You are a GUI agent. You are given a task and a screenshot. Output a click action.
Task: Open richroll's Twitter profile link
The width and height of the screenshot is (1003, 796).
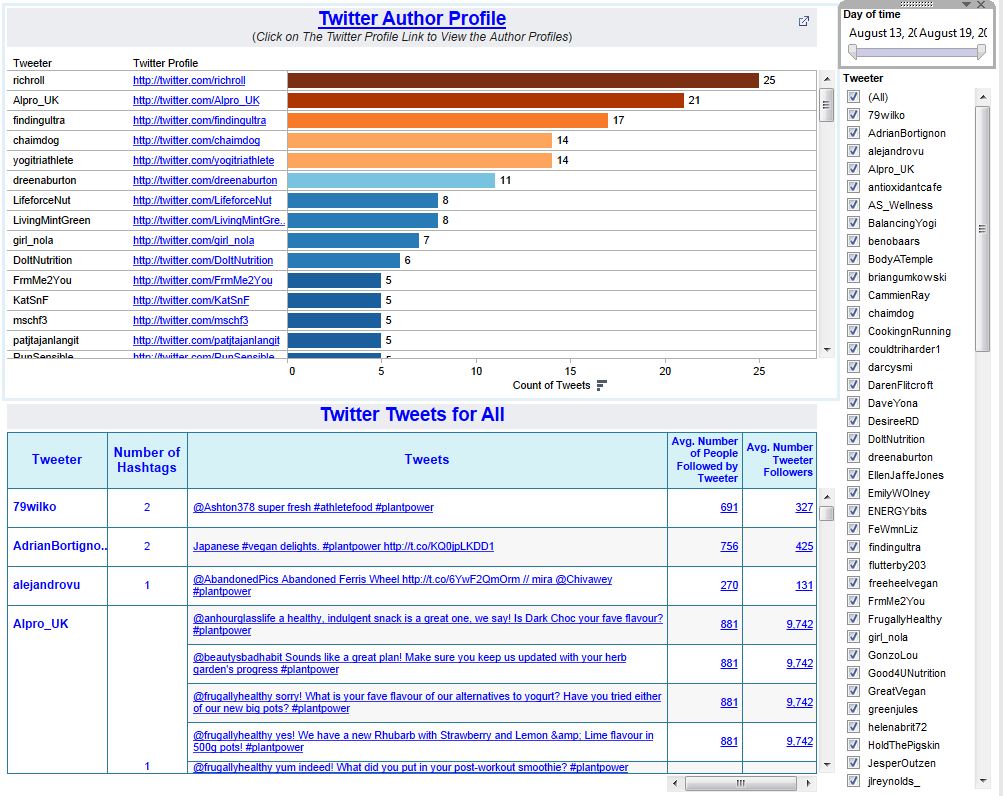pos(189,81)
